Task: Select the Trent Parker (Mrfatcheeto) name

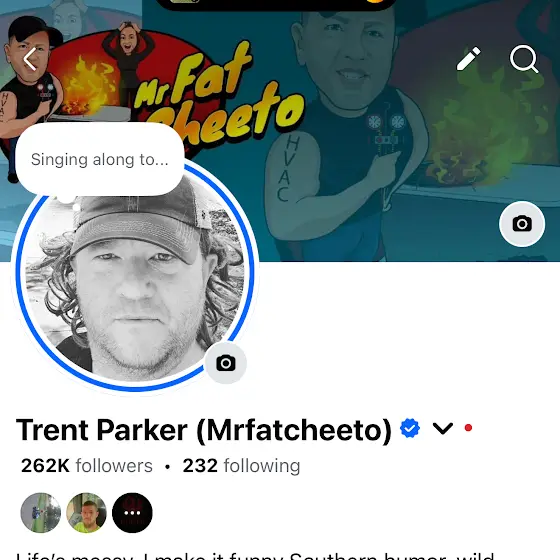Action: click(x=204, y=430)
